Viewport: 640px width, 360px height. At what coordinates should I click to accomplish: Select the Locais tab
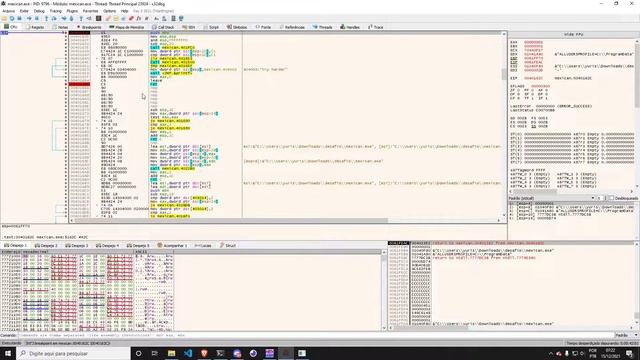203,246
